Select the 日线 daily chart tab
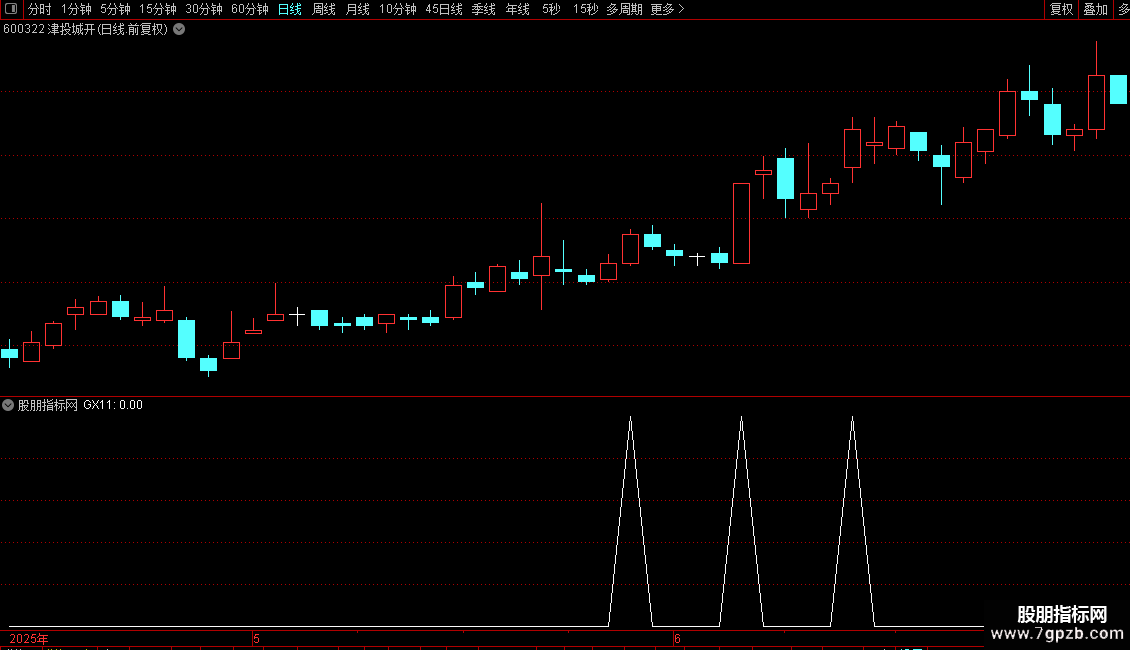Screen dimensions: 1130x650 click(290, 9)
